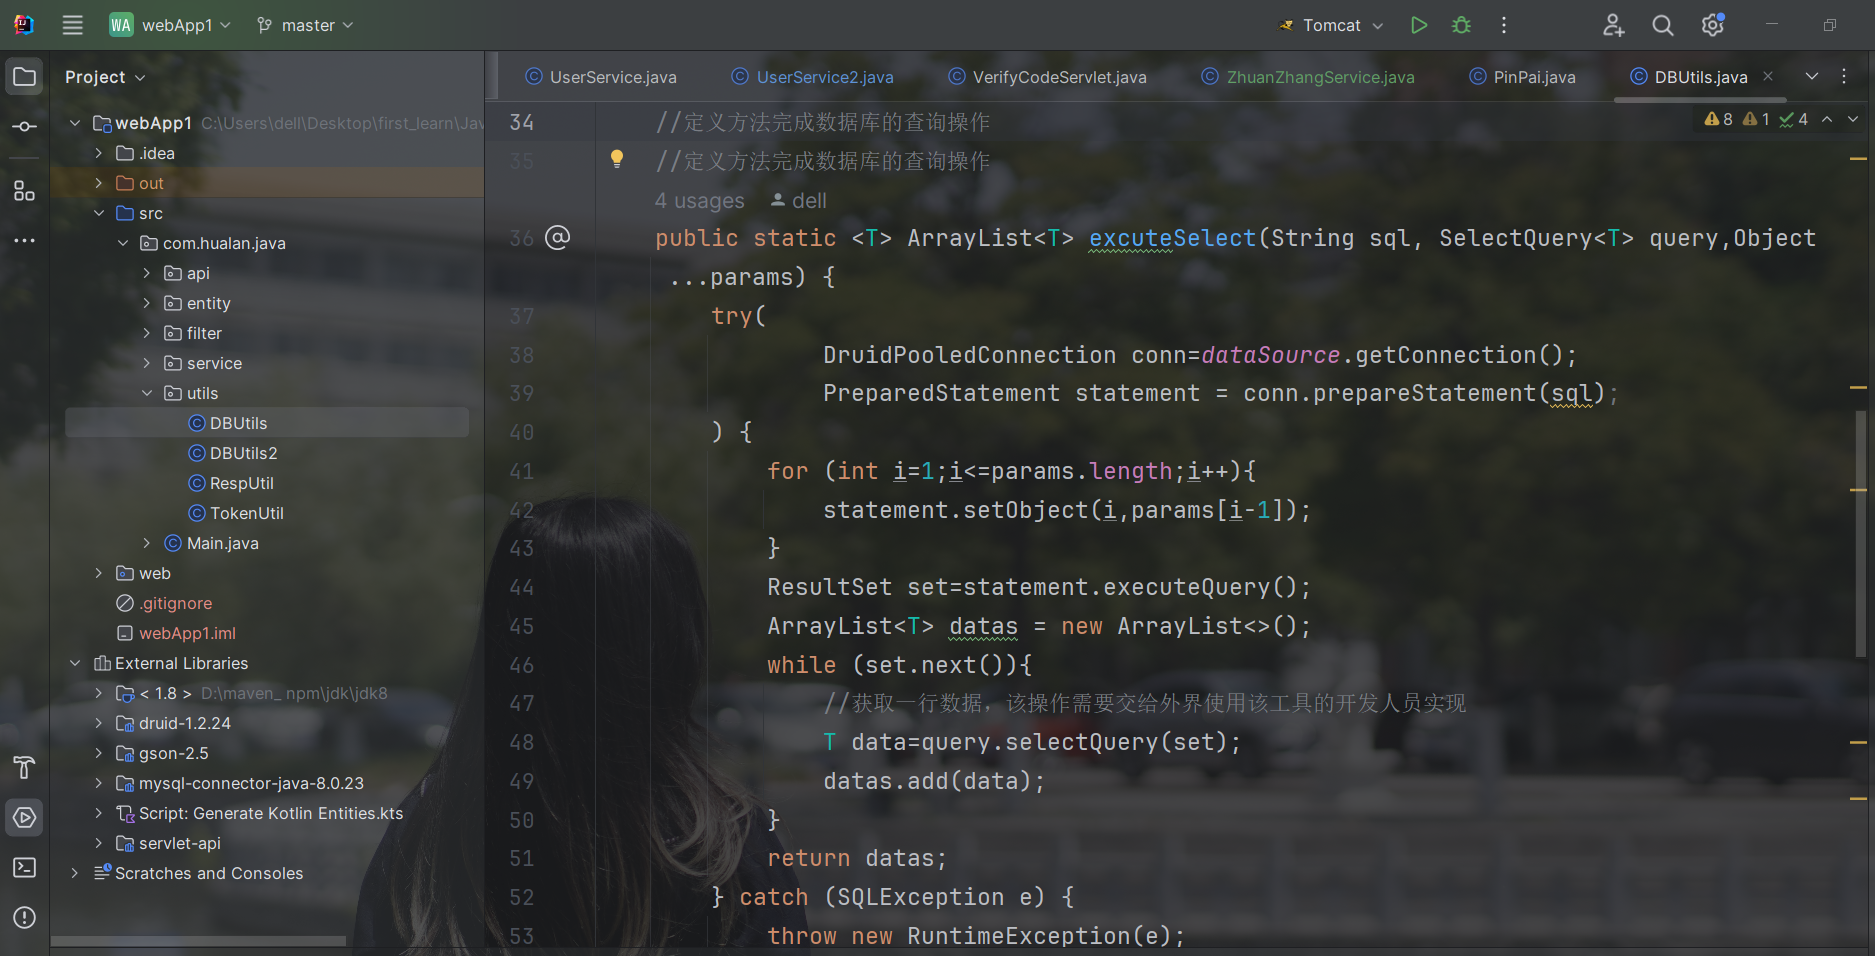The width and height of the screenshot is (1875, 956).
Task: Expand the service package
Action: click(146, 363)
